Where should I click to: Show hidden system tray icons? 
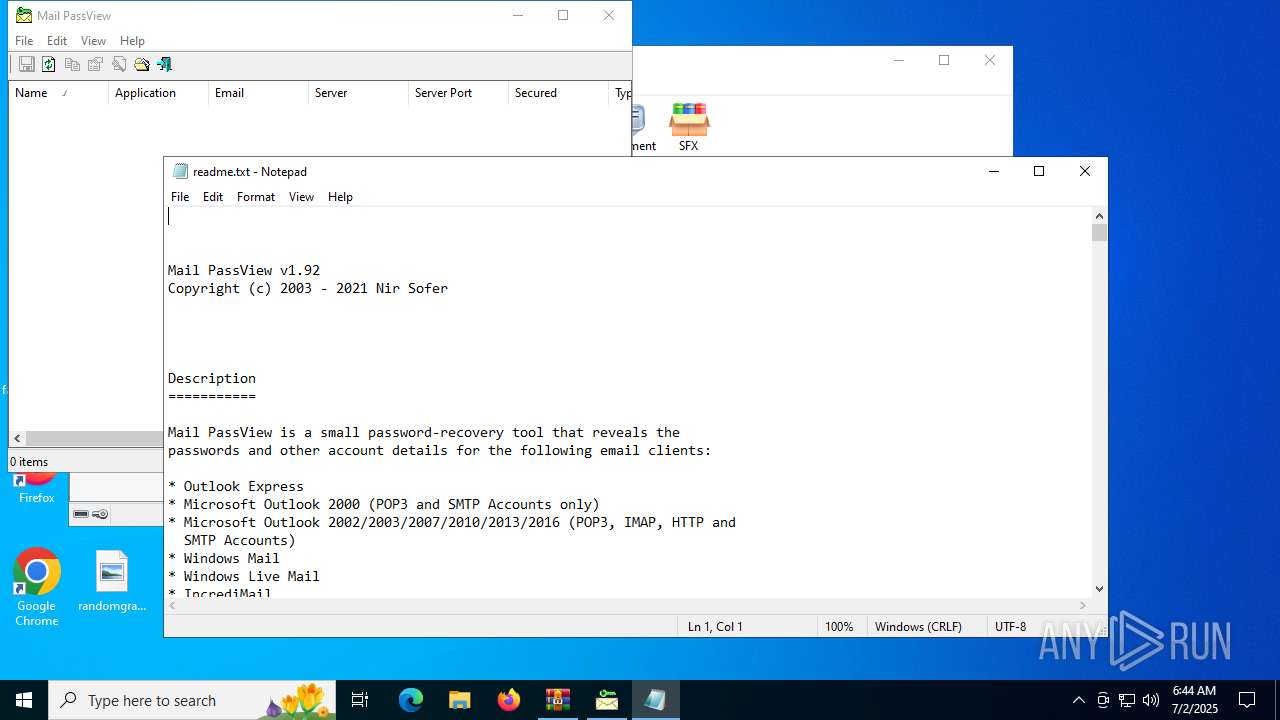pos(1078,700)
